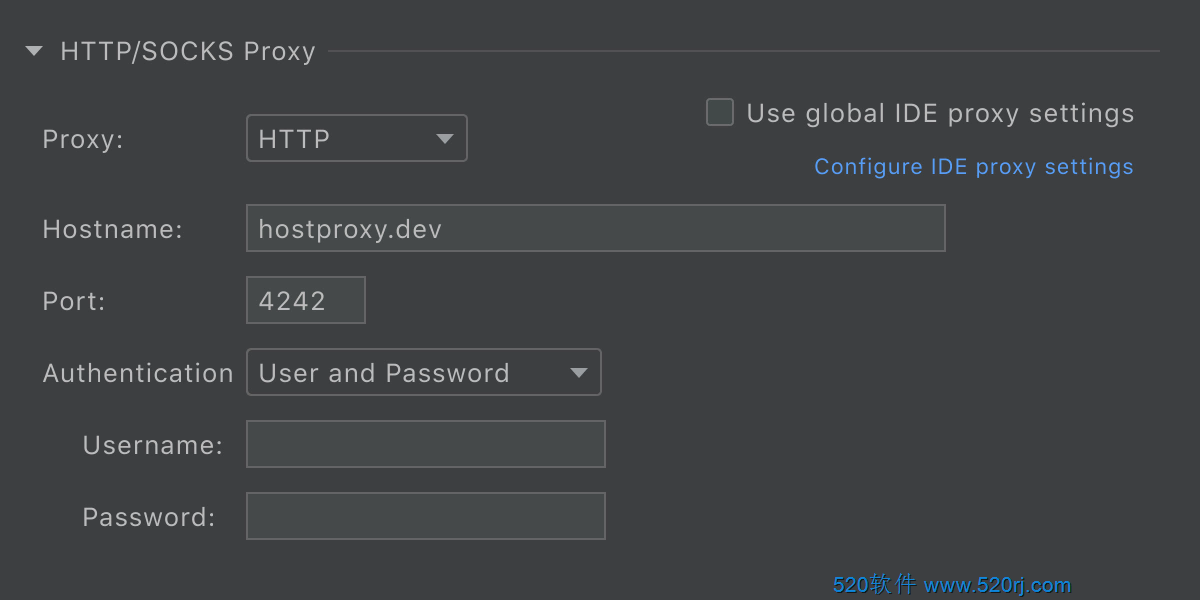This screenshot has height=600, width=1200.
Task: Click the HTTP/SOCKS Proxy section title
Action: (x=188, y=51)
